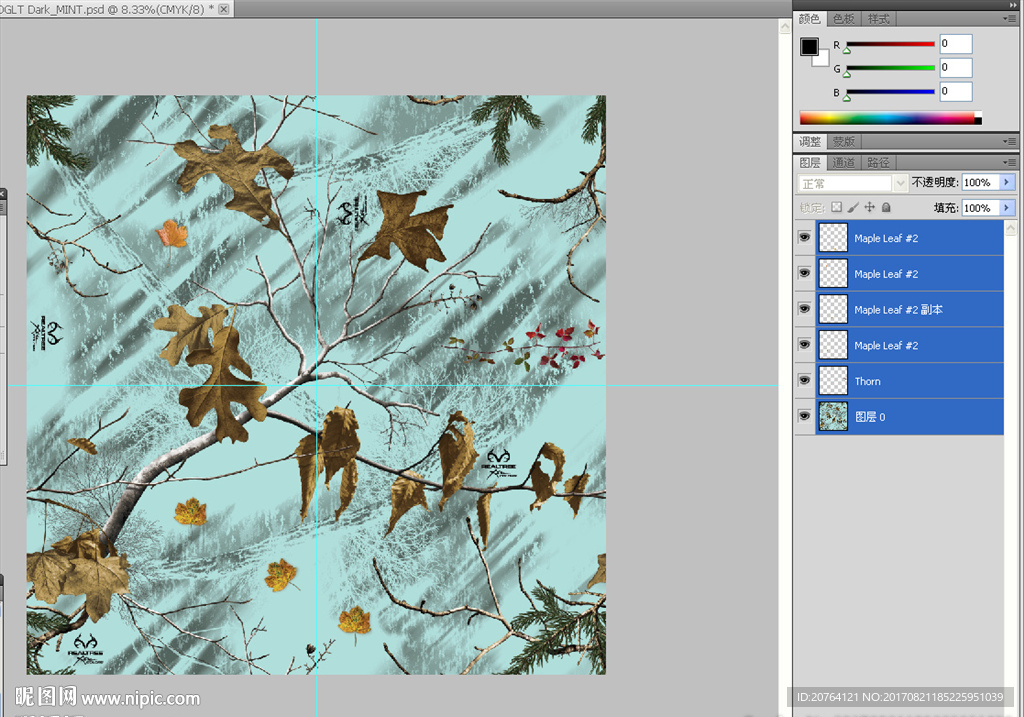1024x717 pixels.
Task: Switch to the 路径 paths tab
Action: 878,162
